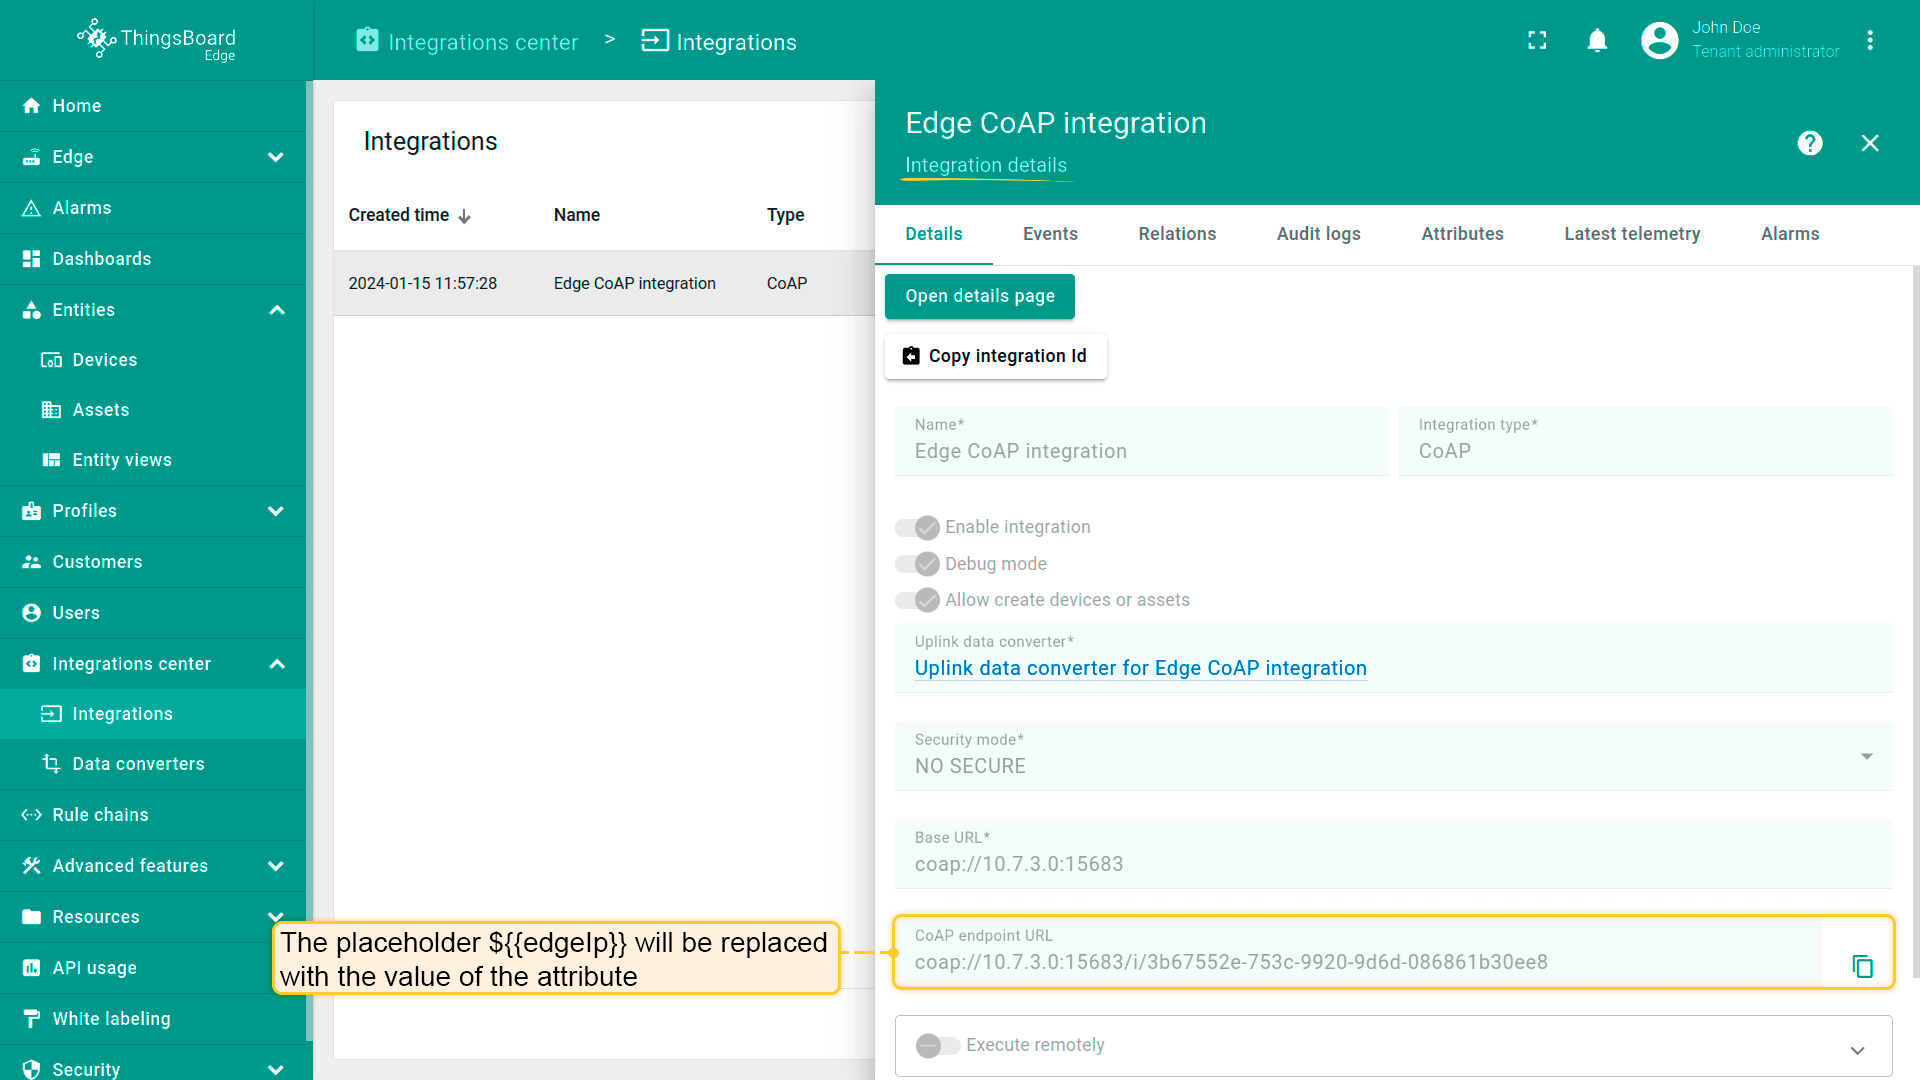The image size is (1920, 1080).
Task: Open Assets under Entities
Action: click(x=153, y=410)
